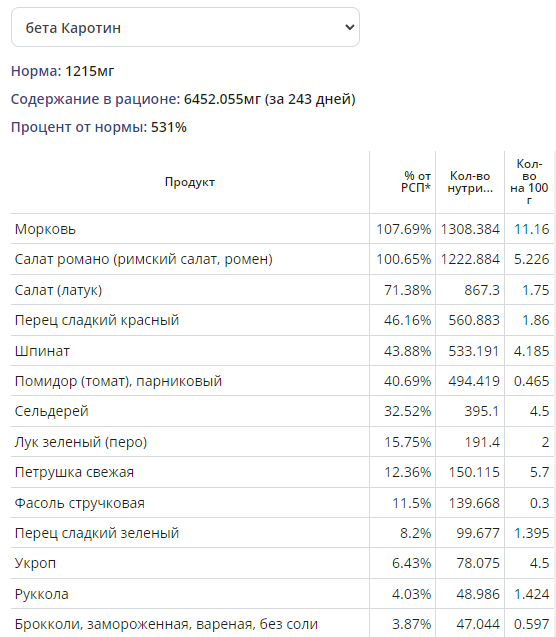This screenshot has height=637, width=556.
Task: Click the Кол-во нутри... column header
Action: click(470, 182)
